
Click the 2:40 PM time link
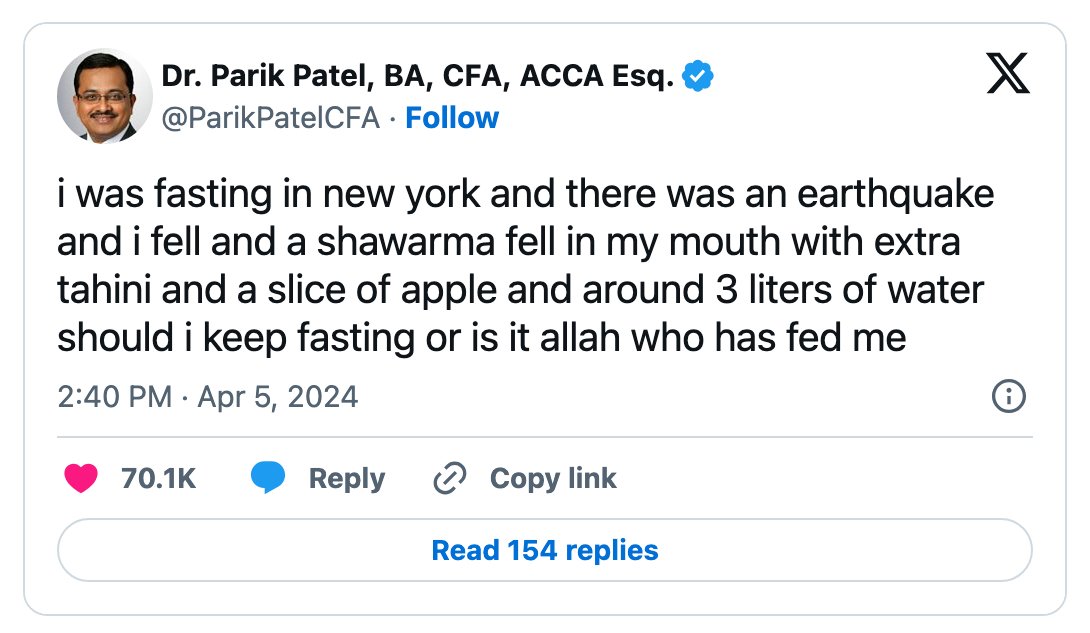pos(115,397)
